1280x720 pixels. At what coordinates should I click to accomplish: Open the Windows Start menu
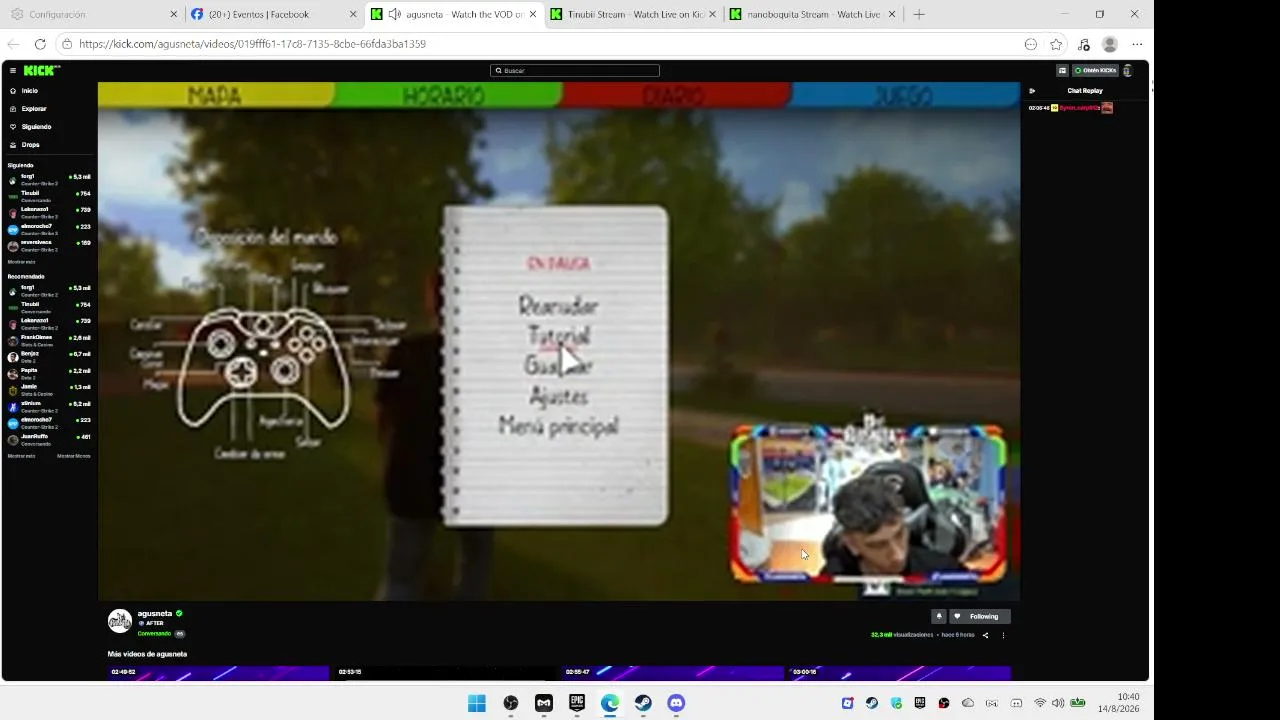click(477, 703)
